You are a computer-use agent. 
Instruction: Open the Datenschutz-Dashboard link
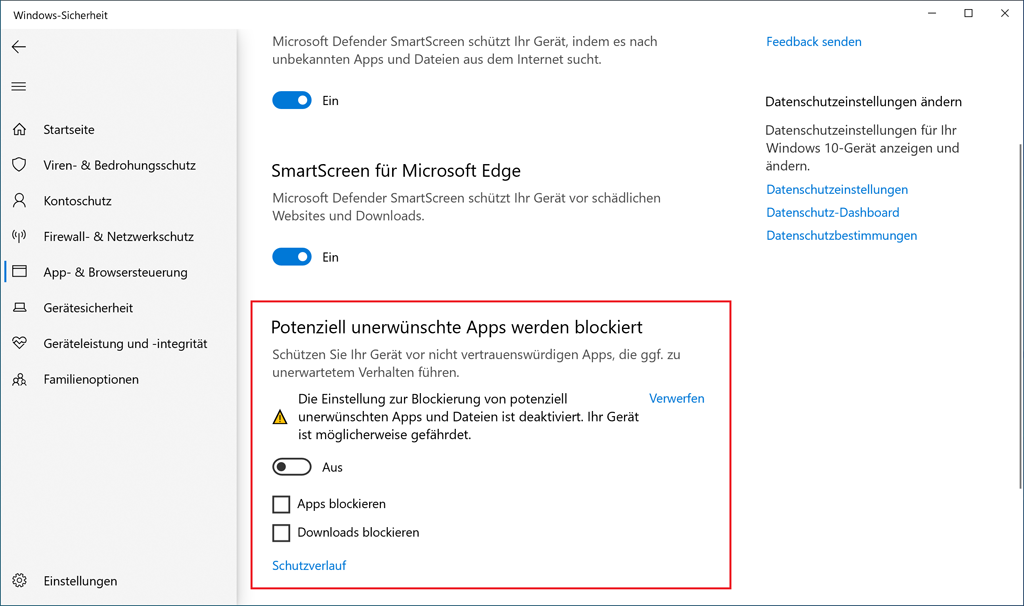[833, 212]
